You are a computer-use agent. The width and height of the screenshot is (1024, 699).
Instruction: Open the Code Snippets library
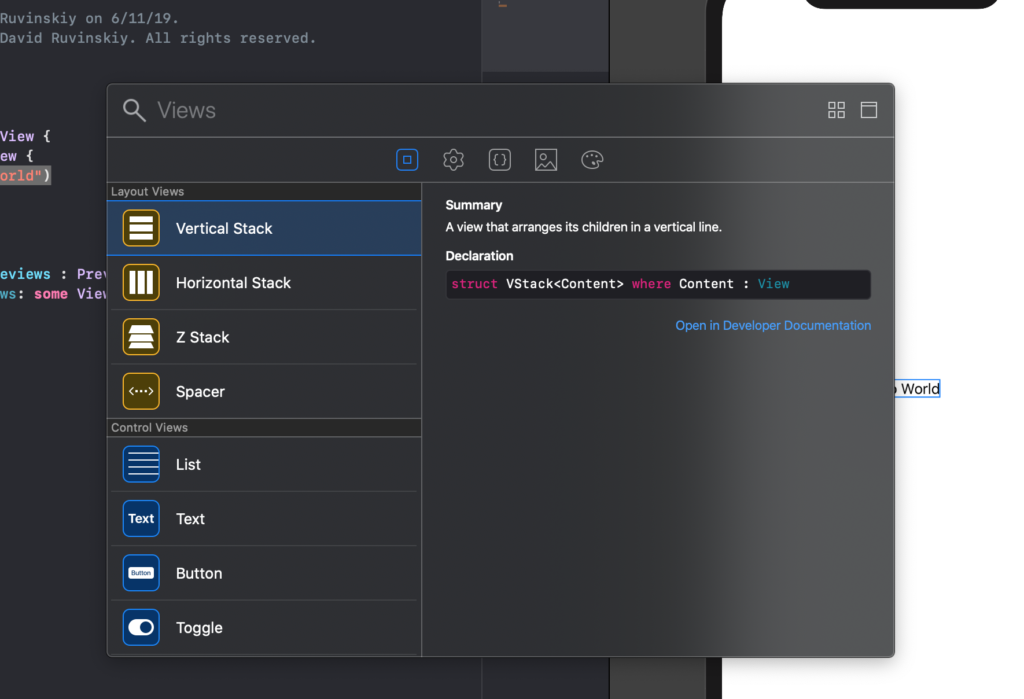click(499, 159)
